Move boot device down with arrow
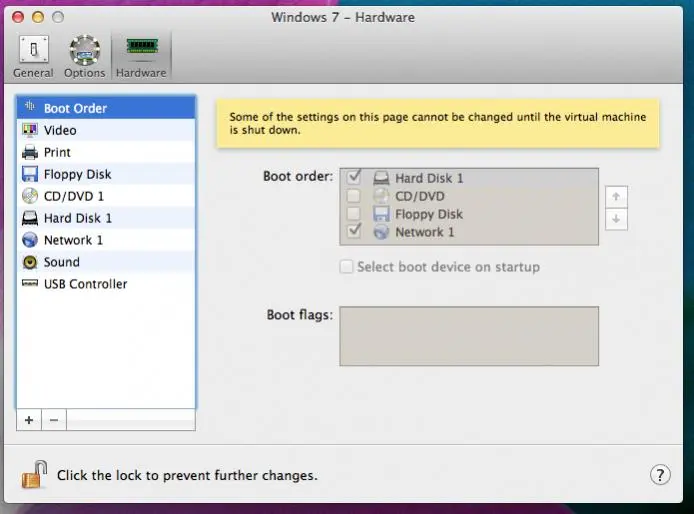The width and height of the screenshot is (694, 514). (616, 219)
